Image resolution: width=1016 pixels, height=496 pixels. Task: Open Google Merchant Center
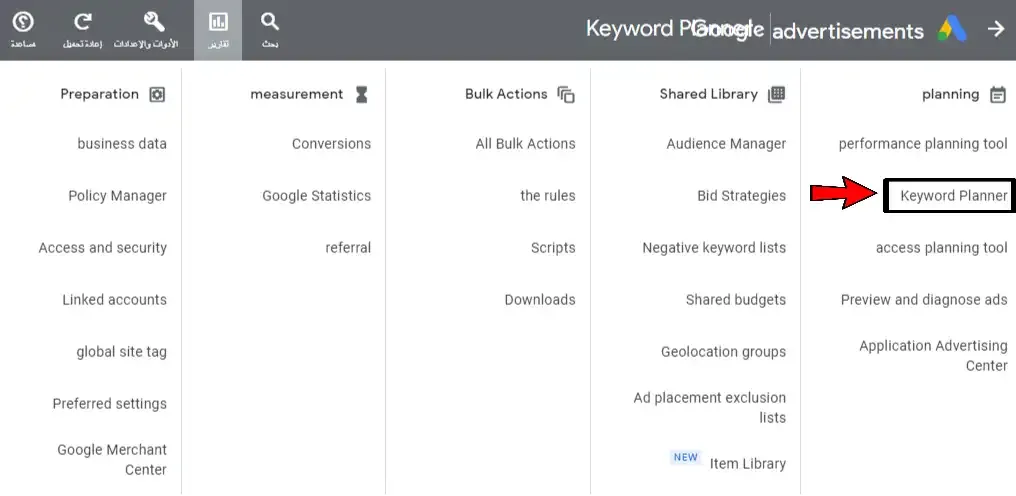point(112,460)
